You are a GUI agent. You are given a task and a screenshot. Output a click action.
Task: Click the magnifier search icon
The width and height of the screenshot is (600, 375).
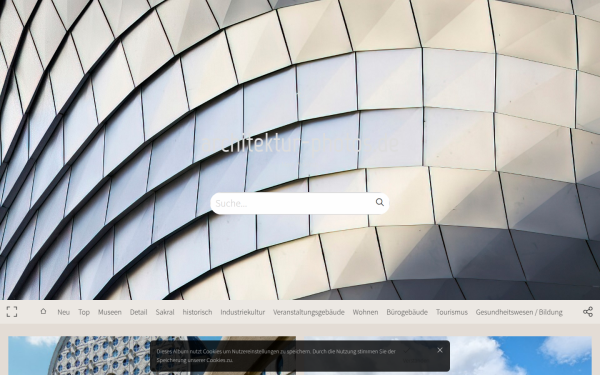379,202
